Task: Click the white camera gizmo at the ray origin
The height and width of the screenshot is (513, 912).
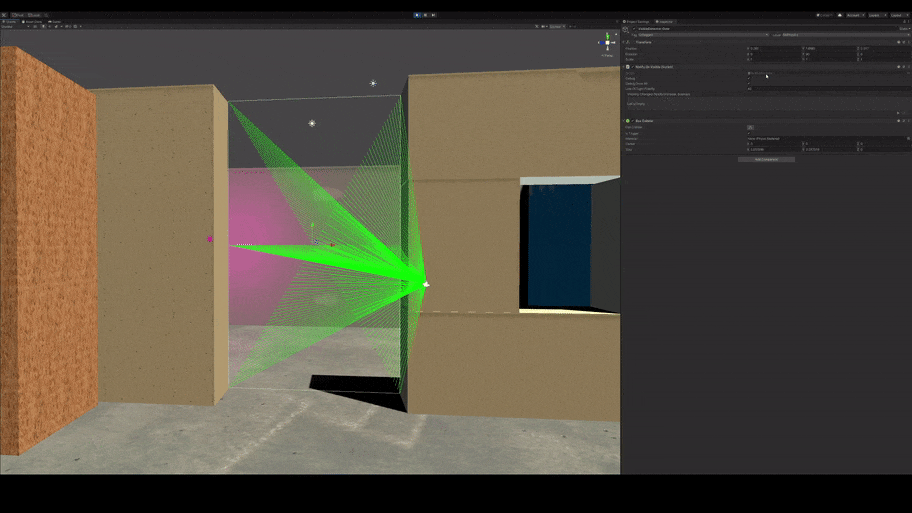Action: click(426, 284)
